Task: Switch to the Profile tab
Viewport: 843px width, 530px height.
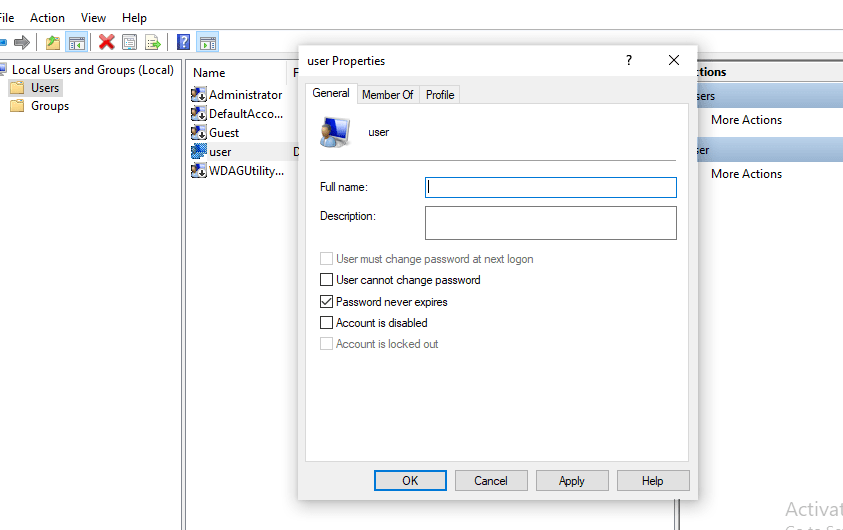Action: point(440,95)
